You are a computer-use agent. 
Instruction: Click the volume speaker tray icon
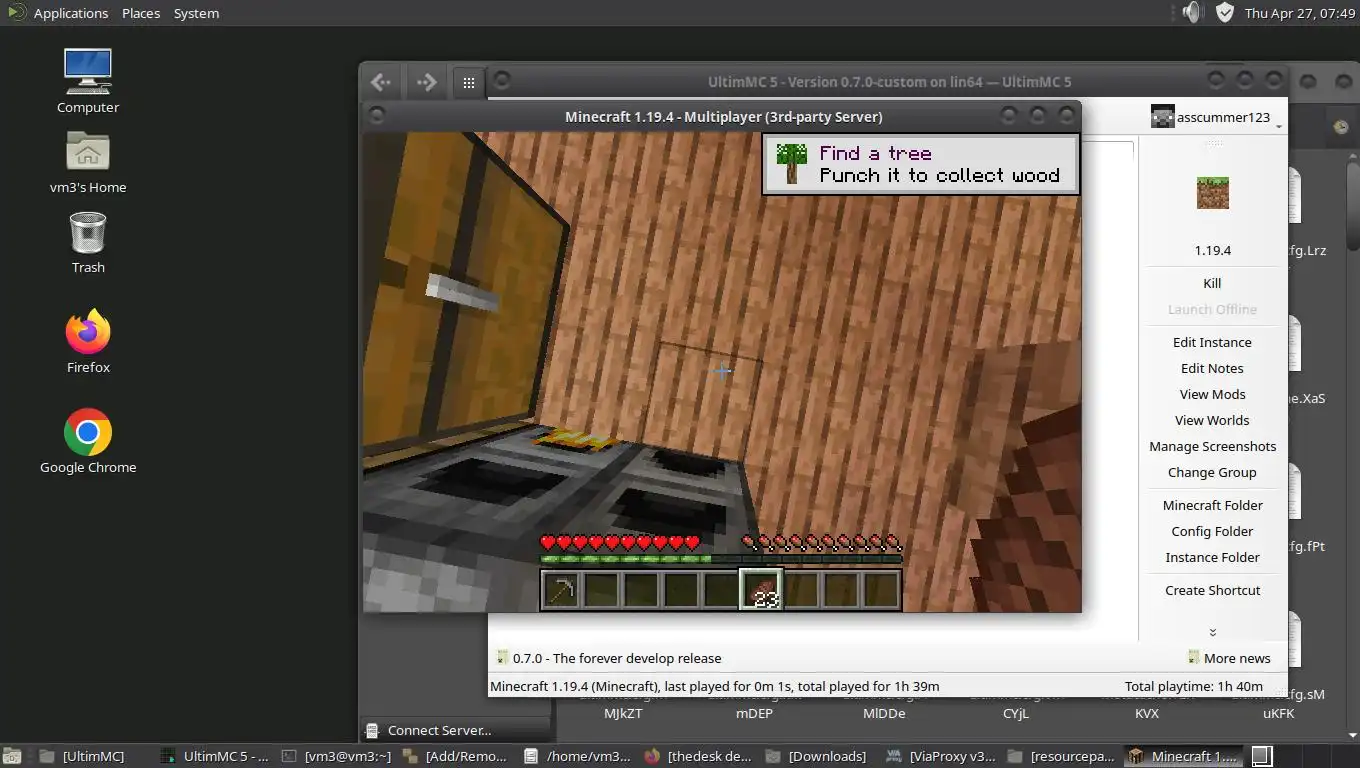[x=1191, y=13]
